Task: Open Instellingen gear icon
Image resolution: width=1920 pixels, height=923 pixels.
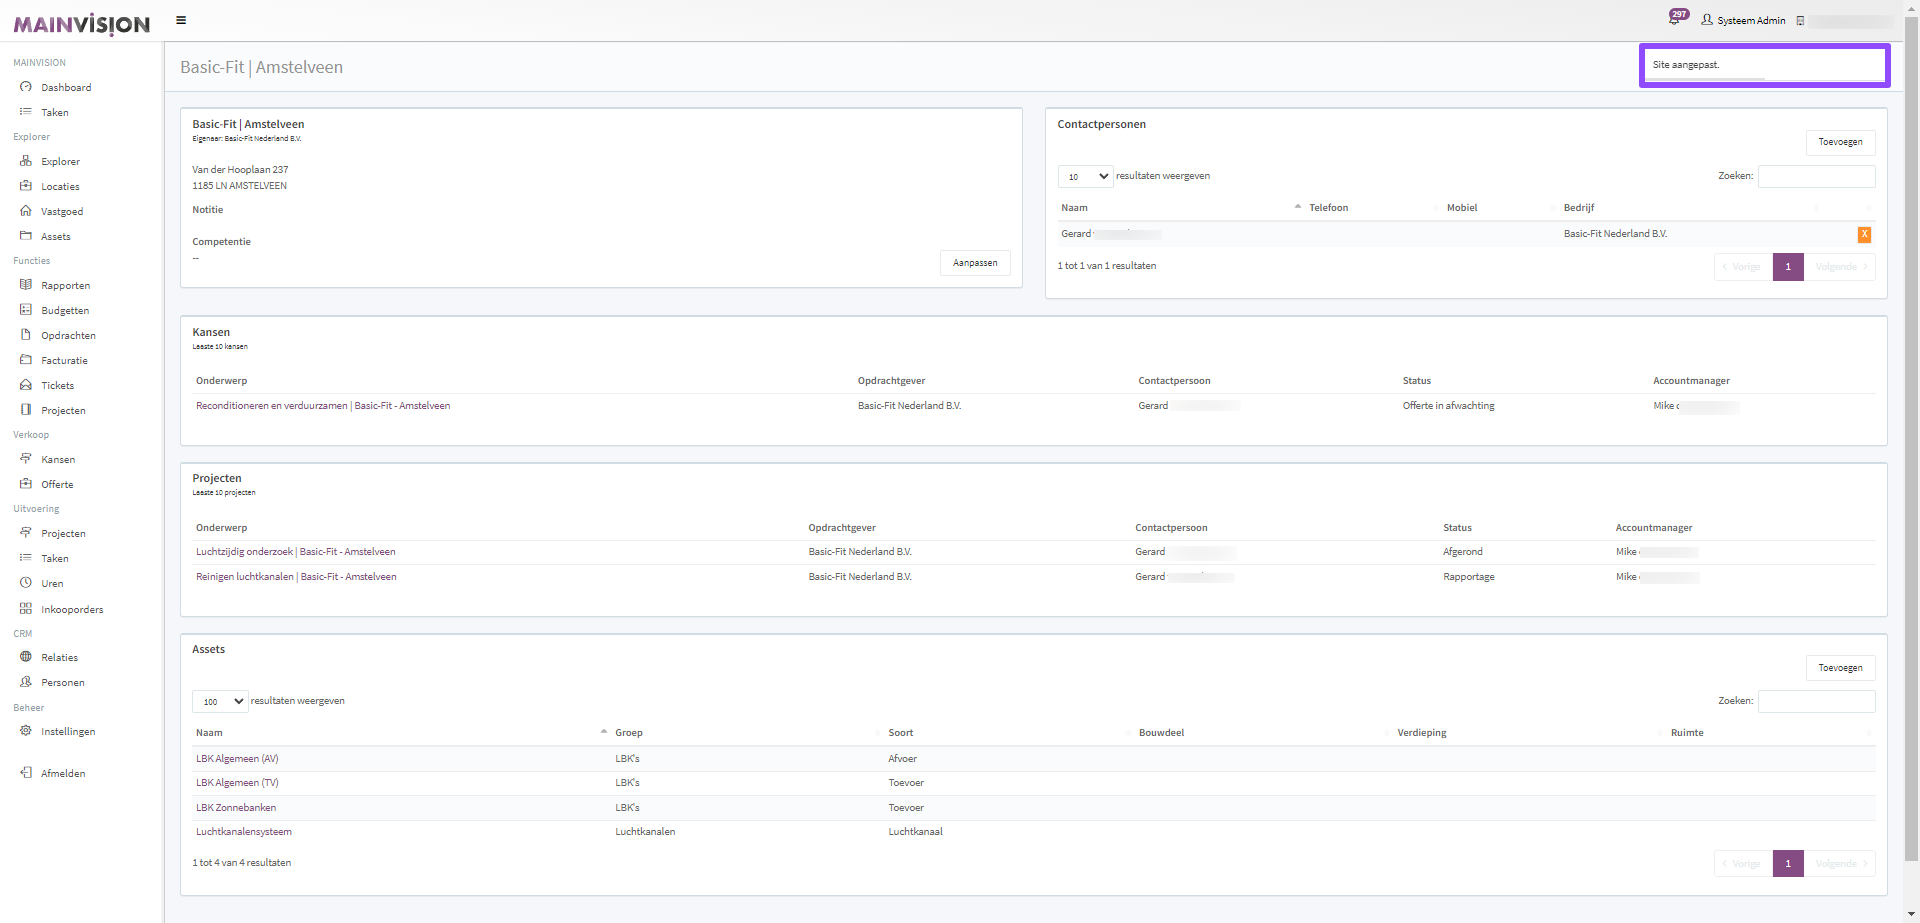Action: pyautogui.click(x=26, y=731)
